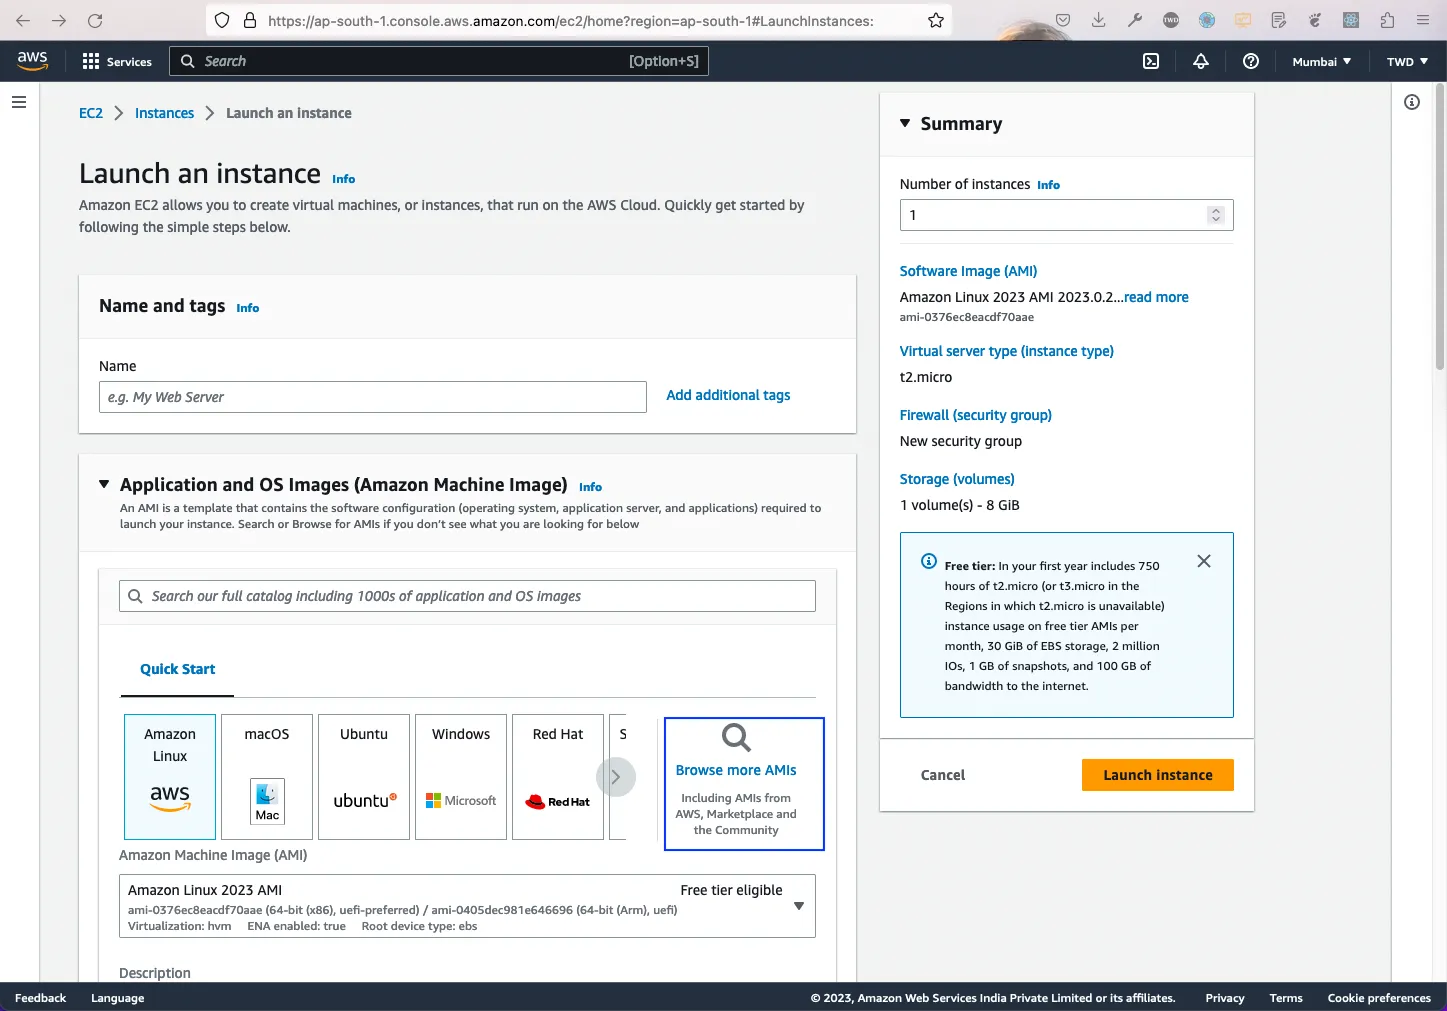Open the browser developer tools wrench icon
This screenshot has width=1447, height=1011.
pyautogui.click(x=1135, y=20)
